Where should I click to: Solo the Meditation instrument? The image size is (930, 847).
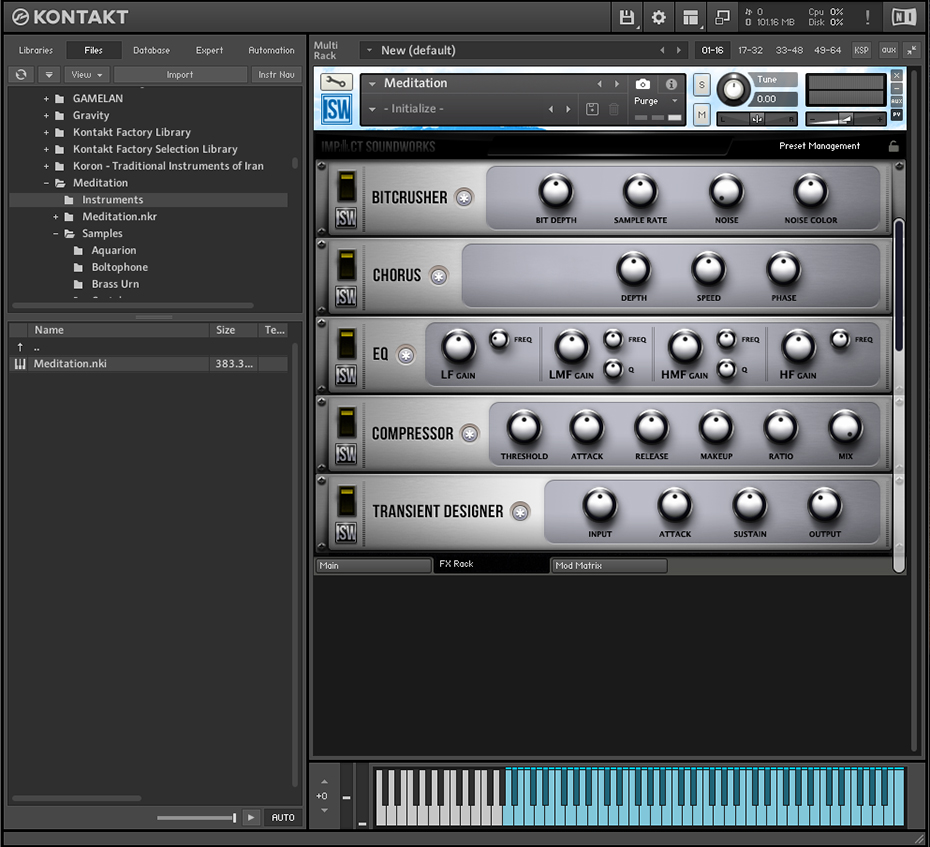[x=702, y=85]
